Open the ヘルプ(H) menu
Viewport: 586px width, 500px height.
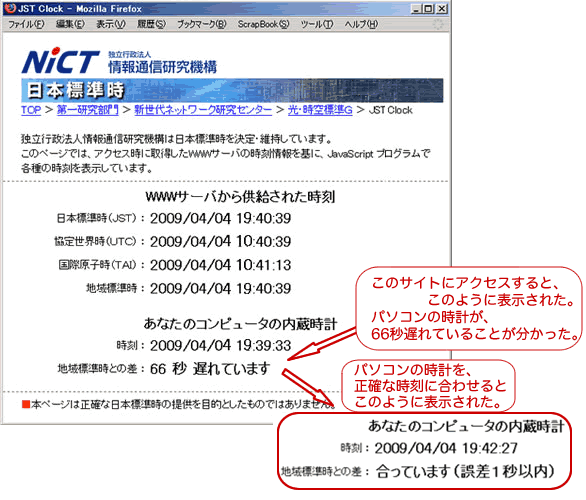pos(361,24)
